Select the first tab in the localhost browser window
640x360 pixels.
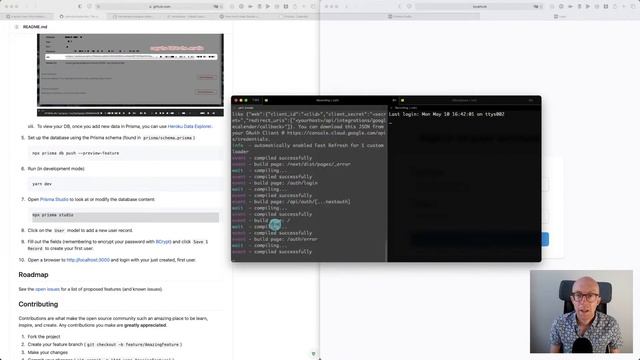point(400,17)
